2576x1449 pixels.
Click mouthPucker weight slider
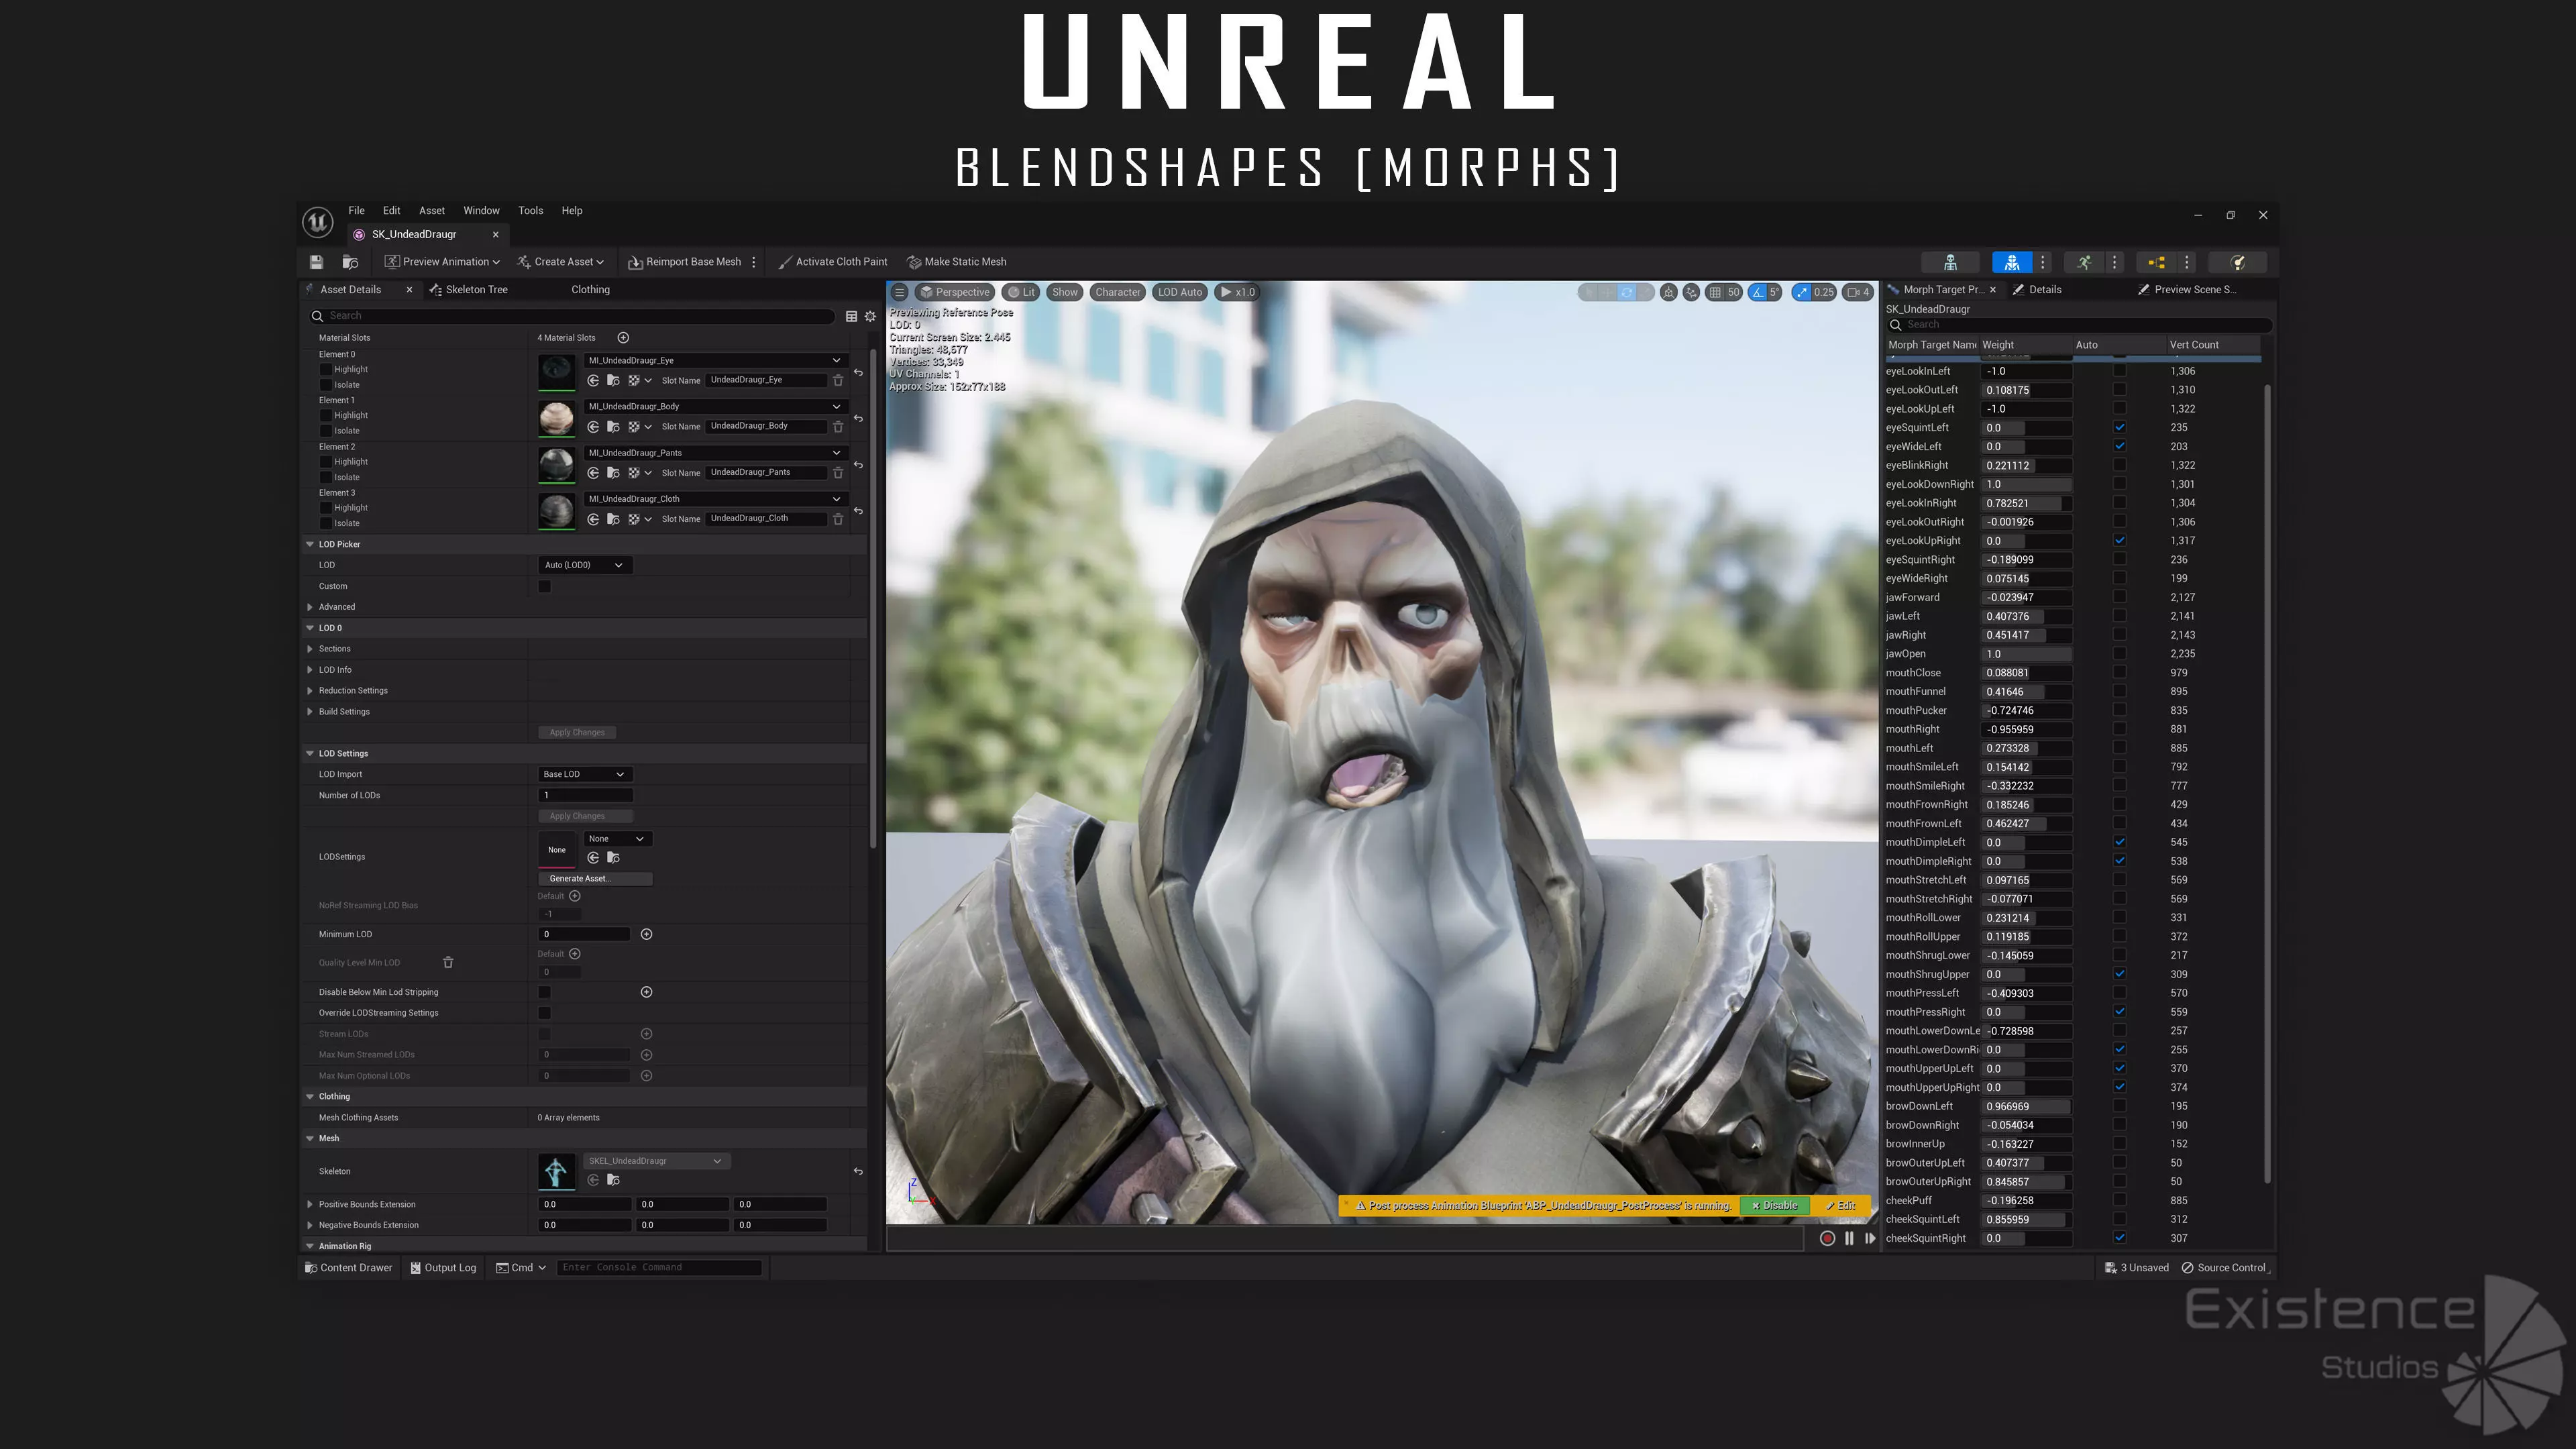pos(2026,711)
